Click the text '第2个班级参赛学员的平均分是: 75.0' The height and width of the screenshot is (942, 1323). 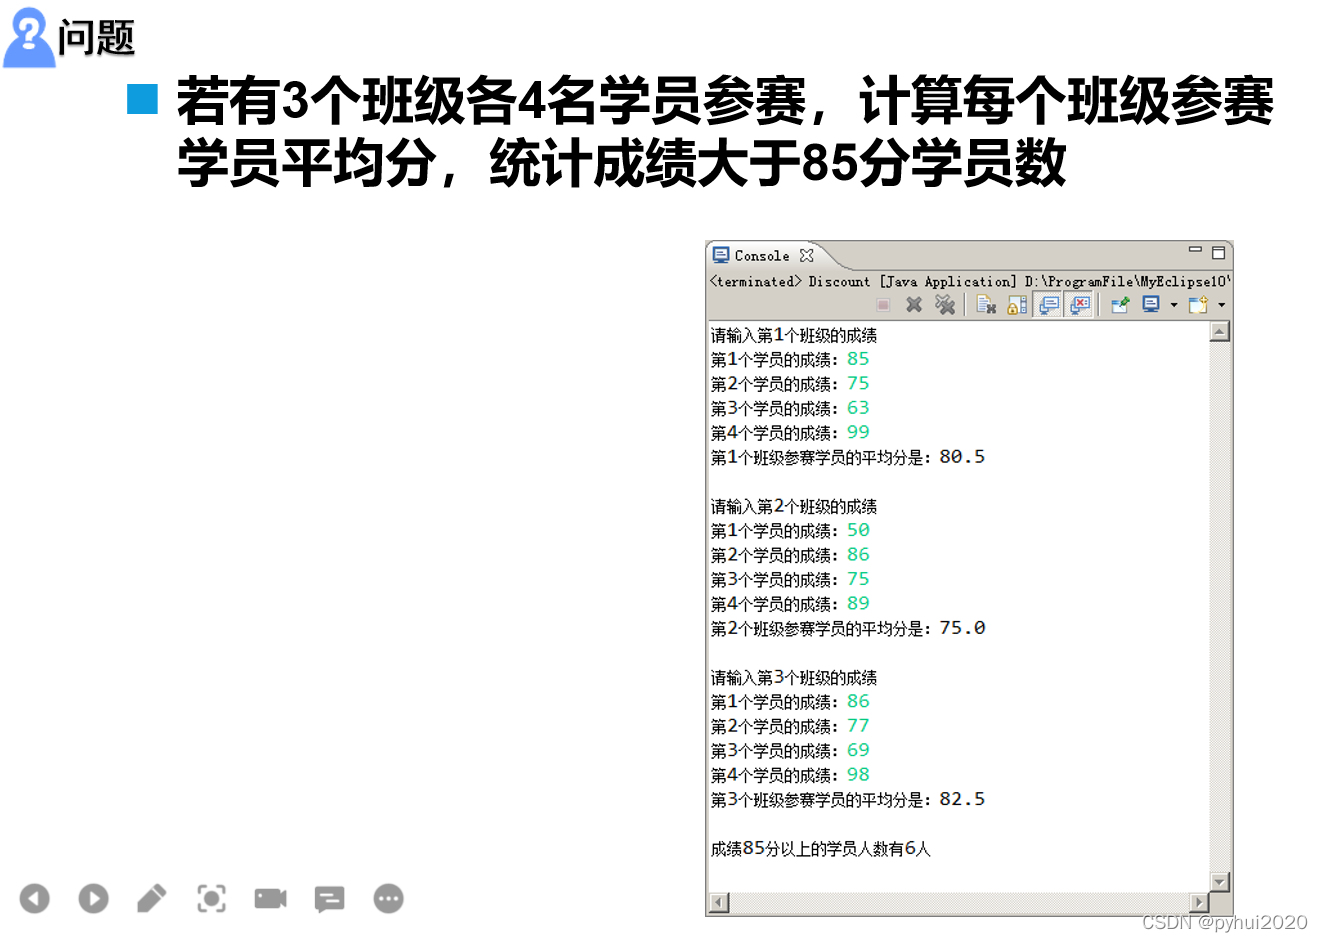(x=847, y=628)
